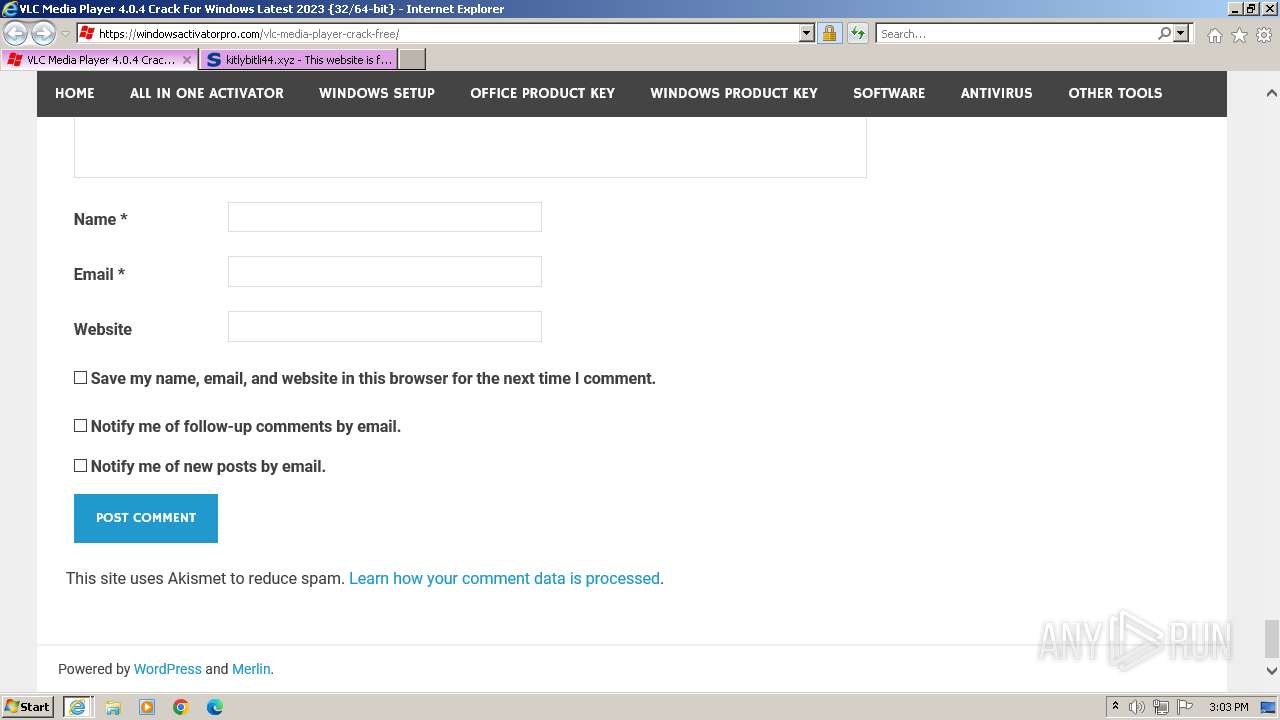Screen dimensions: 1280x720
Task: Switch to the kitlybitli44.xyz tab
Action: (x=299, y=60)
